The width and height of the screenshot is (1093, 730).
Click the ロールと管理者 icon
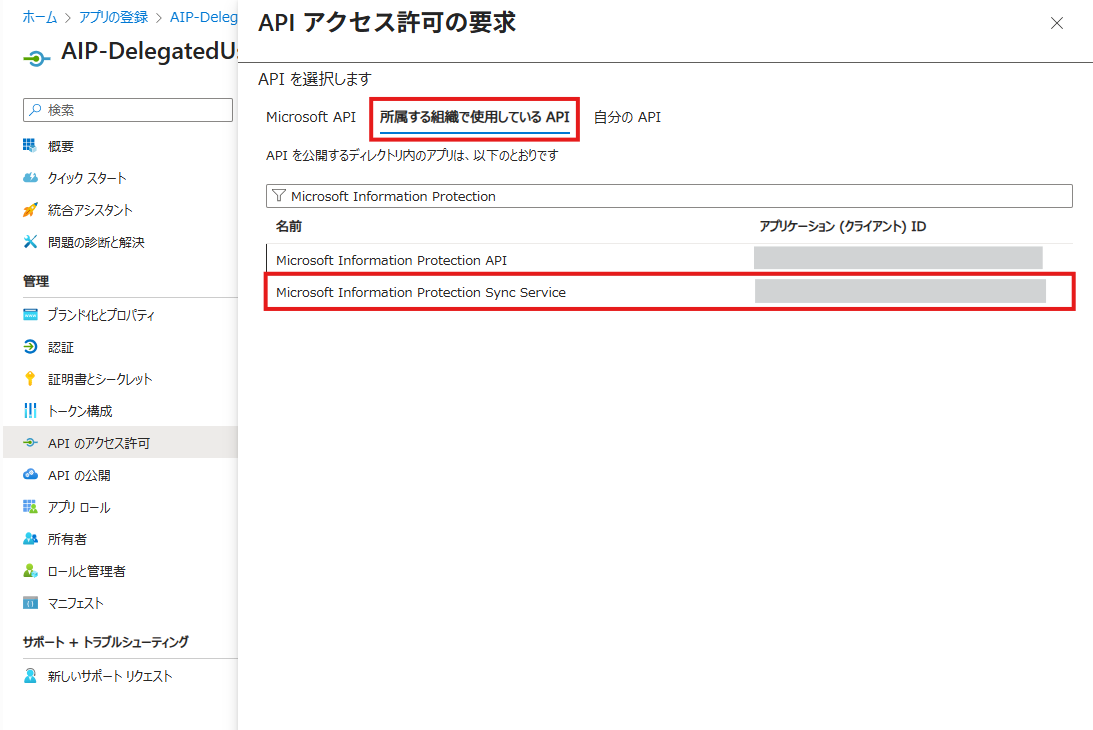click(30, 570)
